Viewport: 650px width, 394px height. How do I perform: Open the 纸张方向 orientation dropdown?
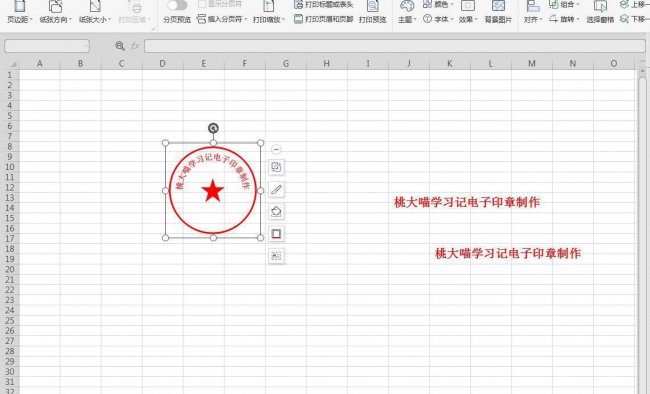coord(56,12)
